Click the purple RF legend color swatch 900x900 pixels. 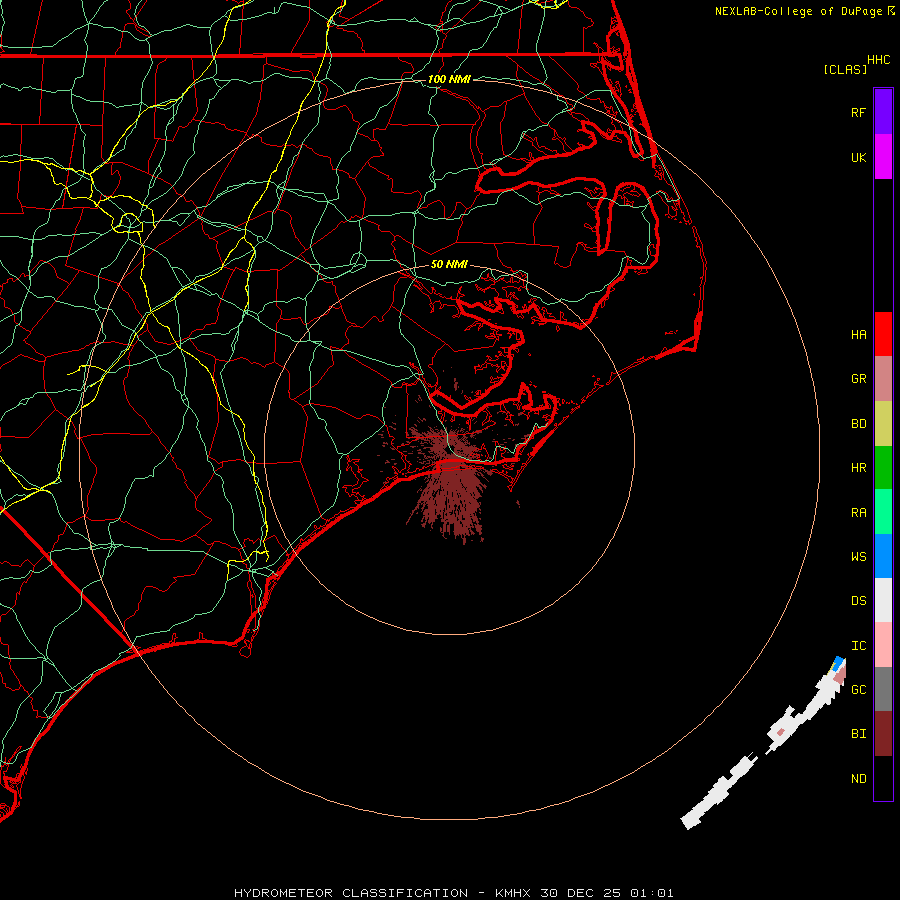883,112
